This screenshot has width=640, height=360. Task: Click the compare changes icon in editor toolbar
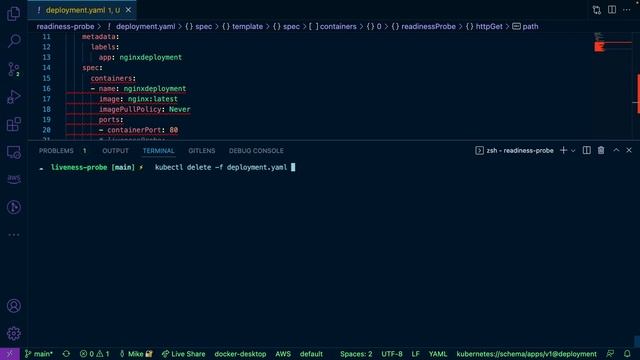click(597, 10)
